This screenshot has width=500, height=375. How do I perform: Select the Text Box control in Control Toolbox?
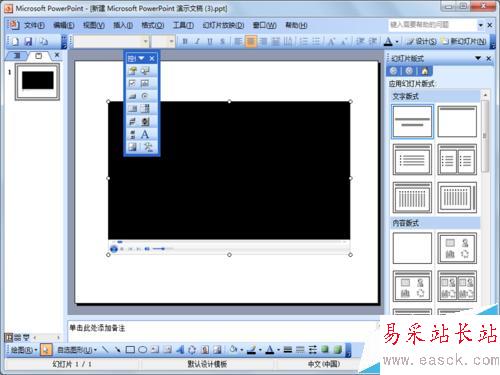coord(145,83)
